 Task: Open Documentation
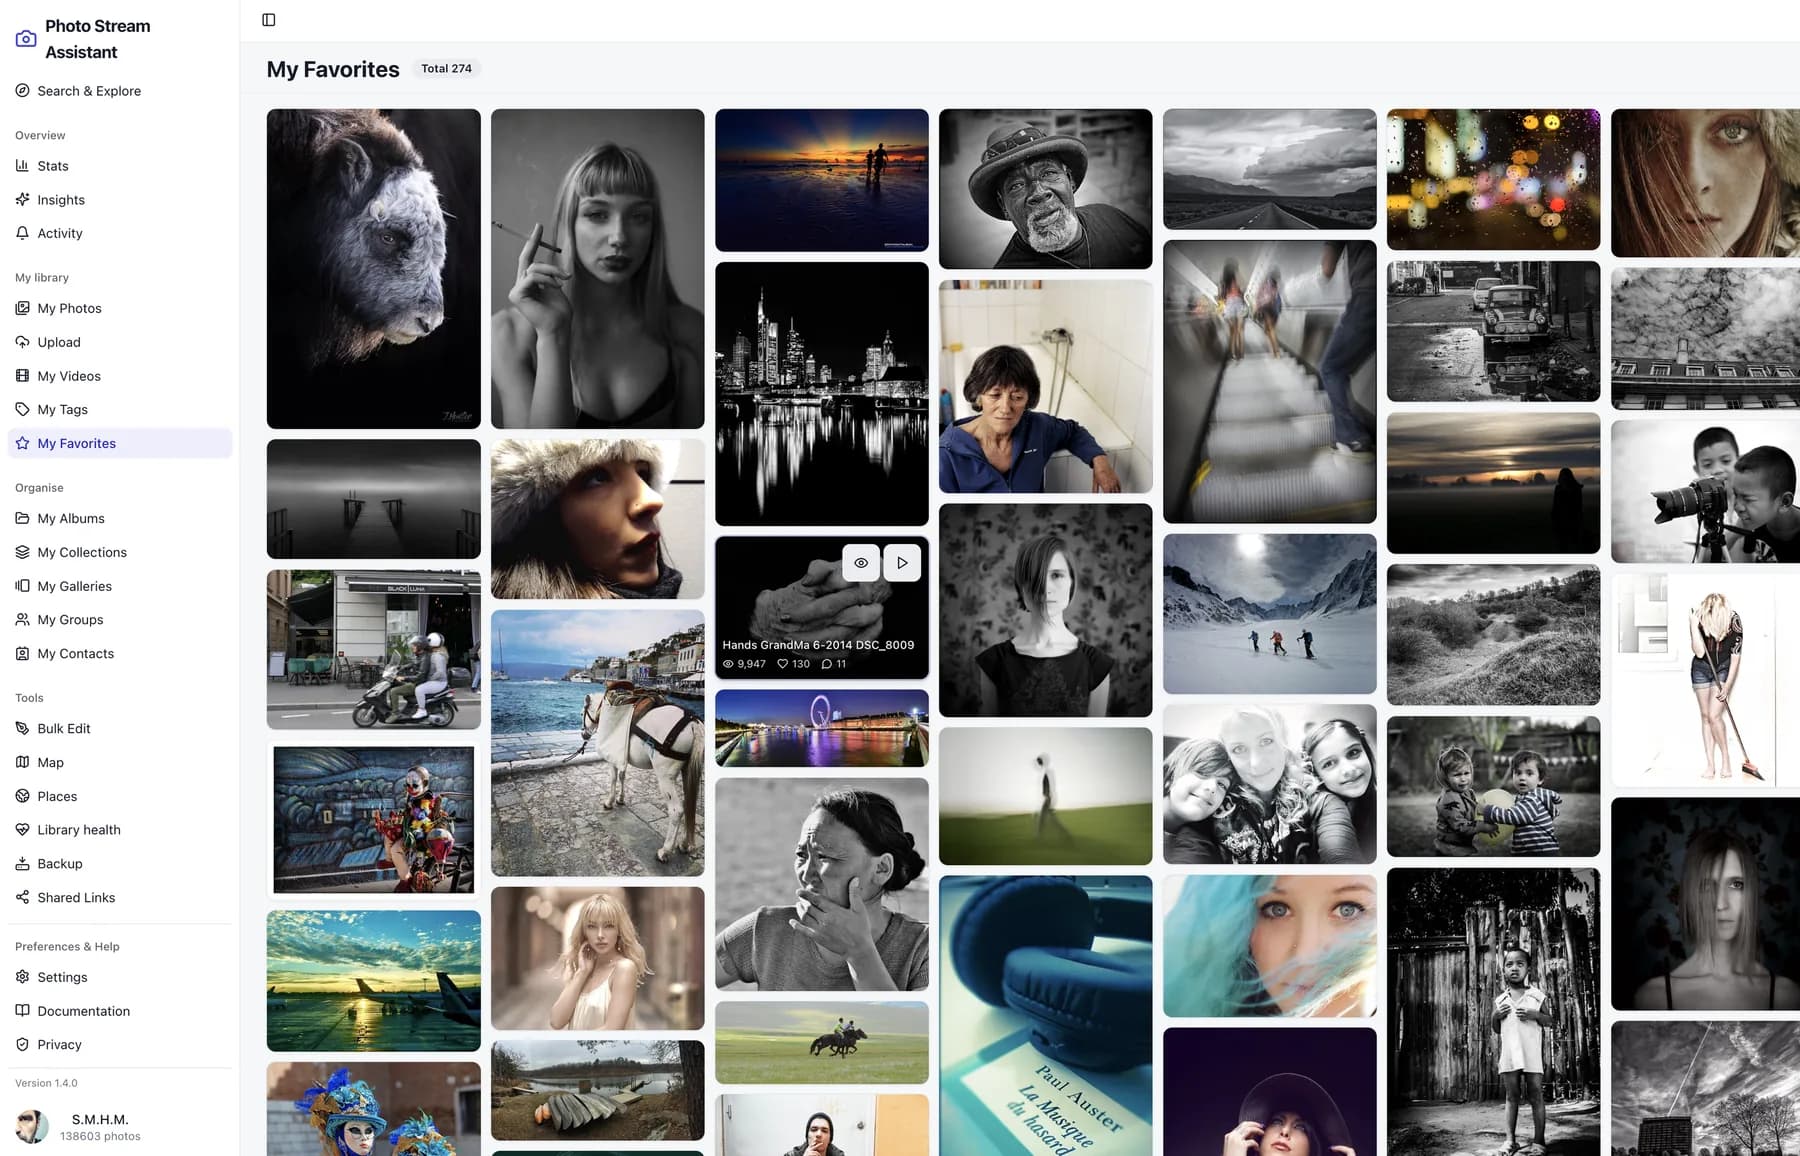120,1011
